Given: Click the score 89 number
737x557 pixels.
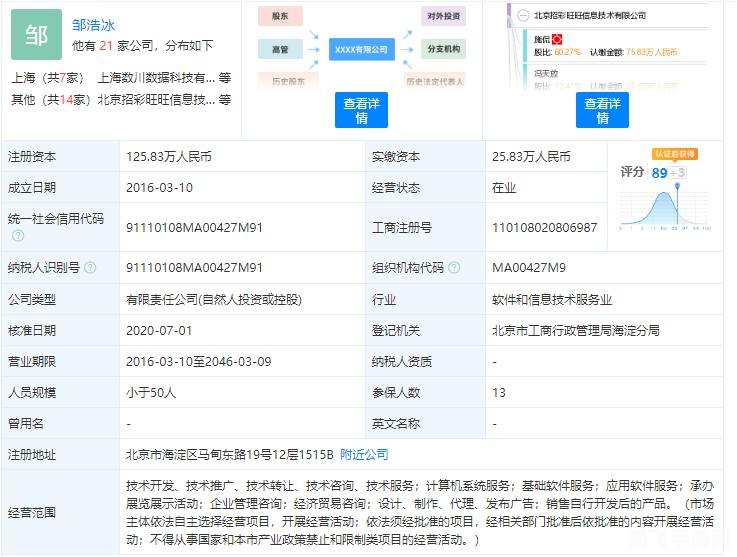Looking at the screenshot, I should click(659, 172).
